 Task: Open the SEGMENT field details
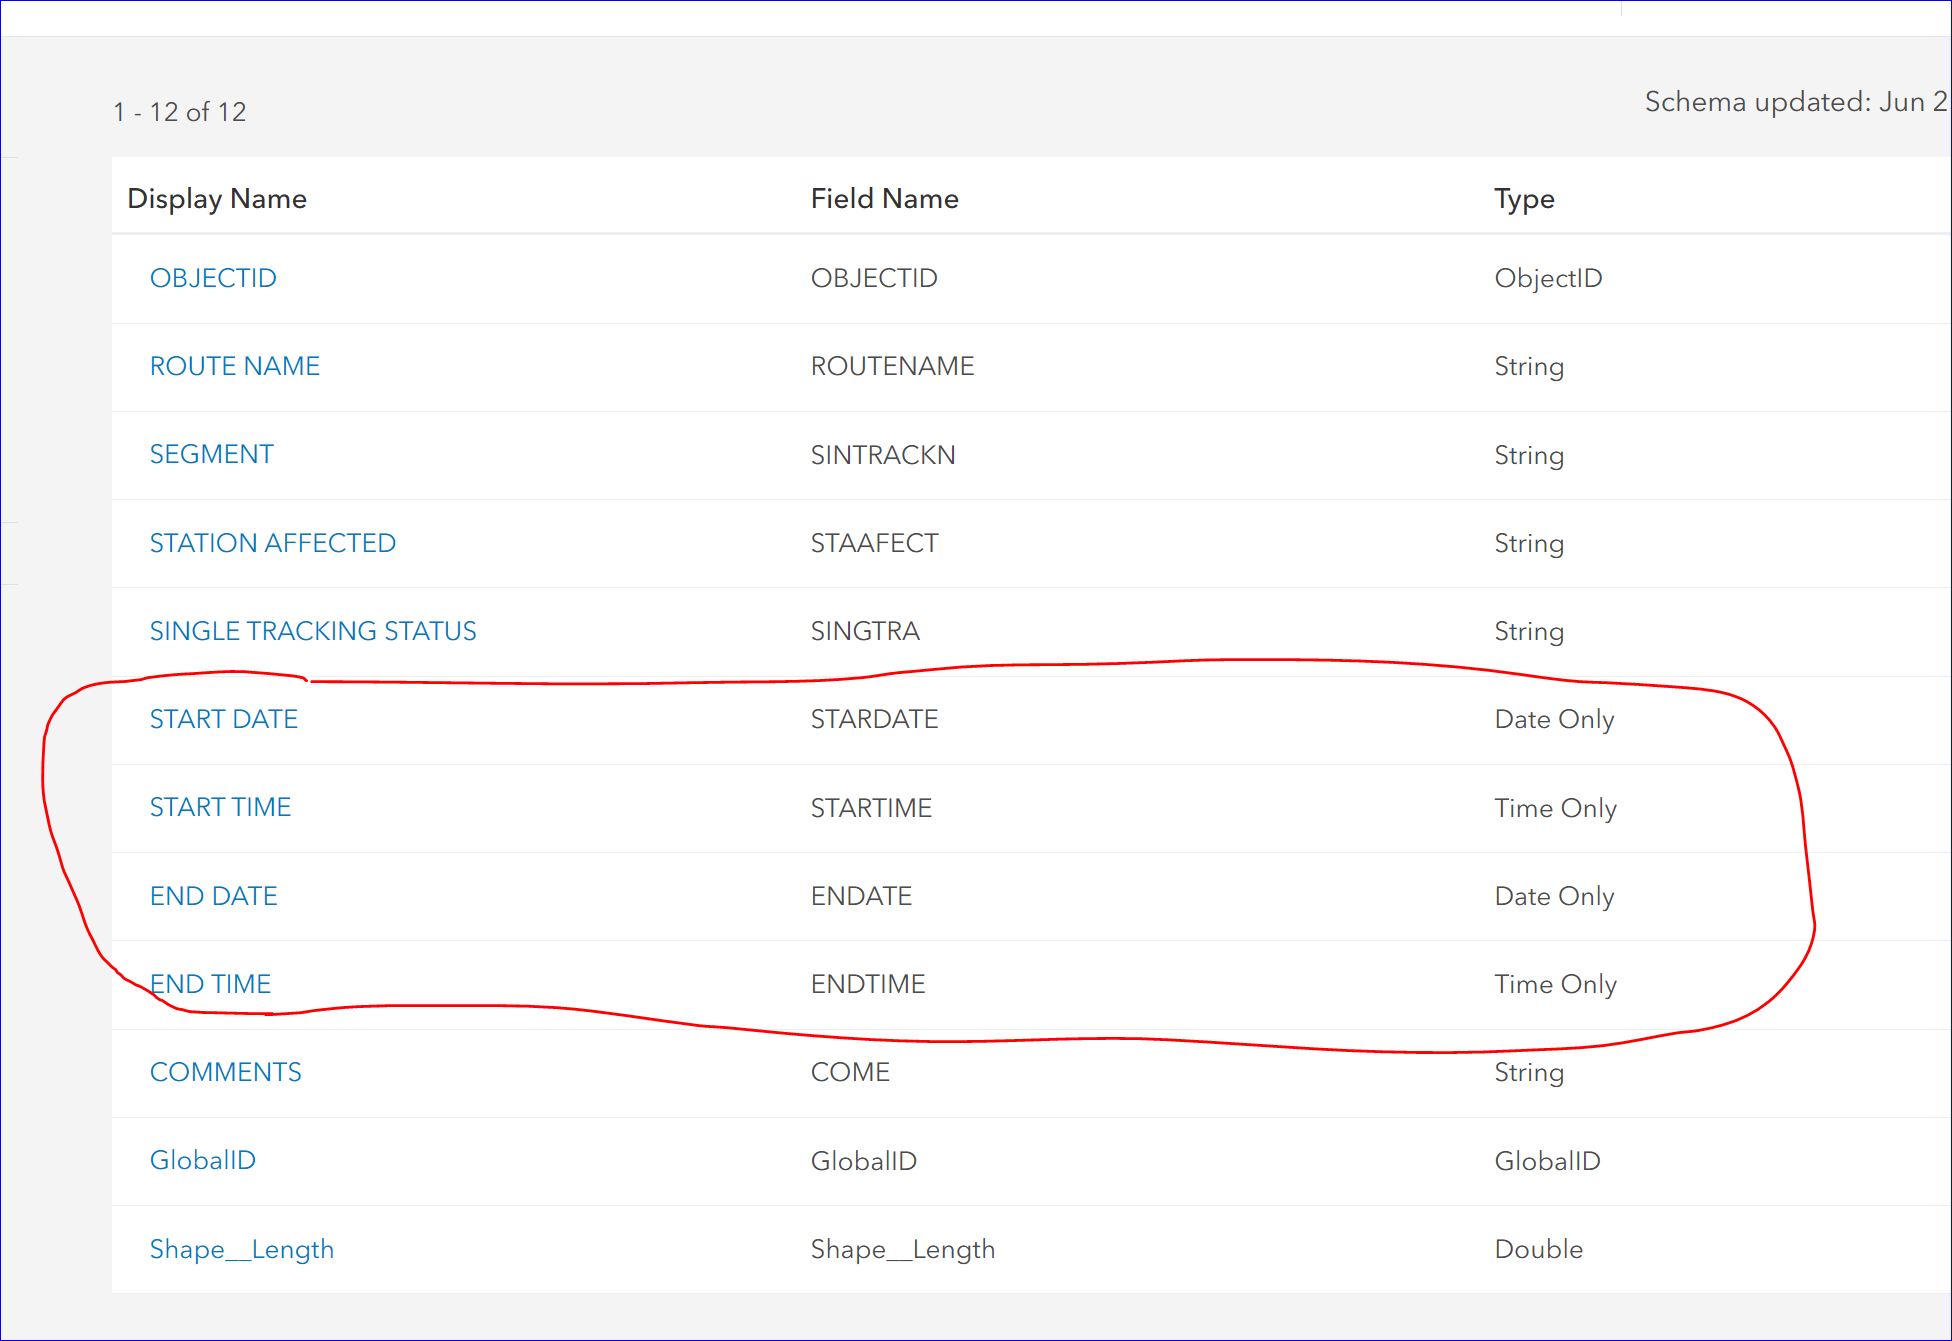point(211,454)
